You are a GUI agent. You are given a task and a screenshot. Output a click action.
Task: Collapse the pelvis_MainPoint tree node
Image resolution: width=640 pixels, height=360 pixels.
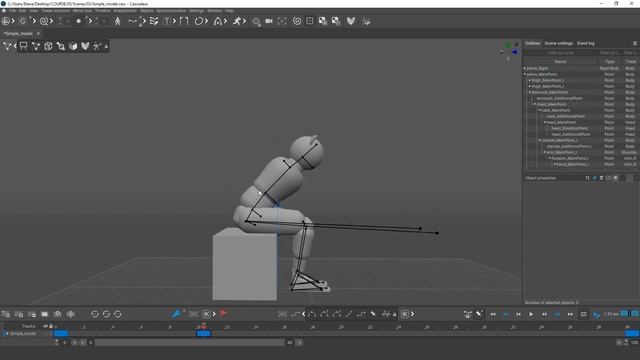(x=525, y=74)
